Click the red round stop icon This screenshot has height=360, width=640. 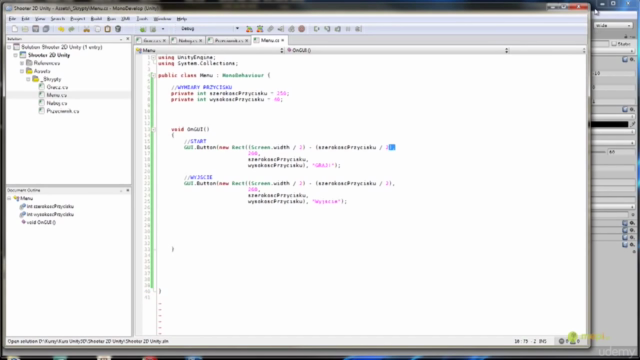[302, 29]
